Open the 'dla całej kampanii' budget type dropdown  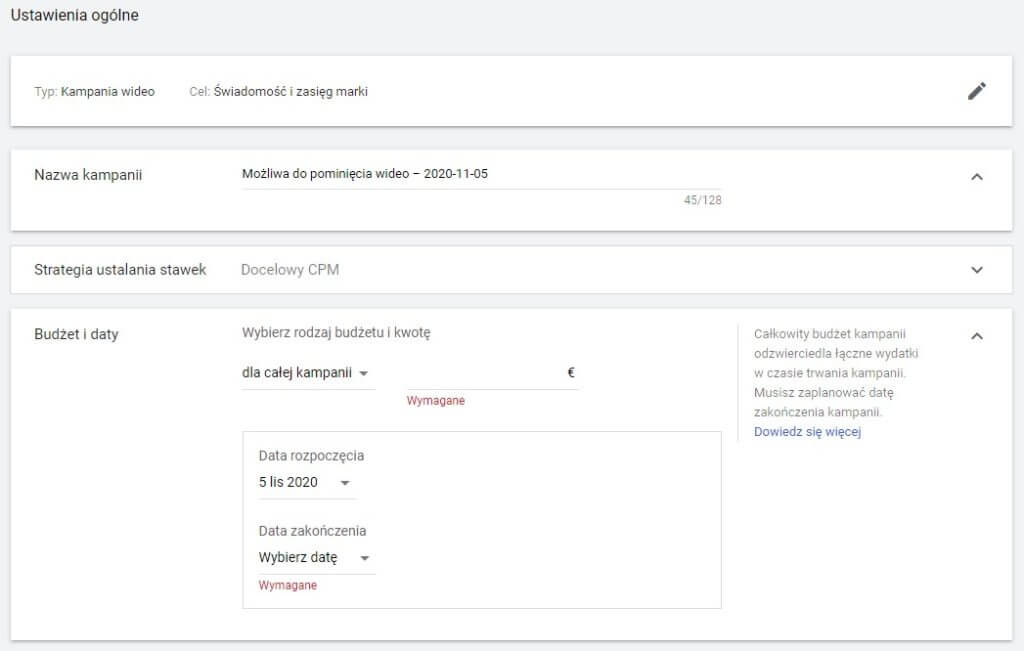coord(306,373)
